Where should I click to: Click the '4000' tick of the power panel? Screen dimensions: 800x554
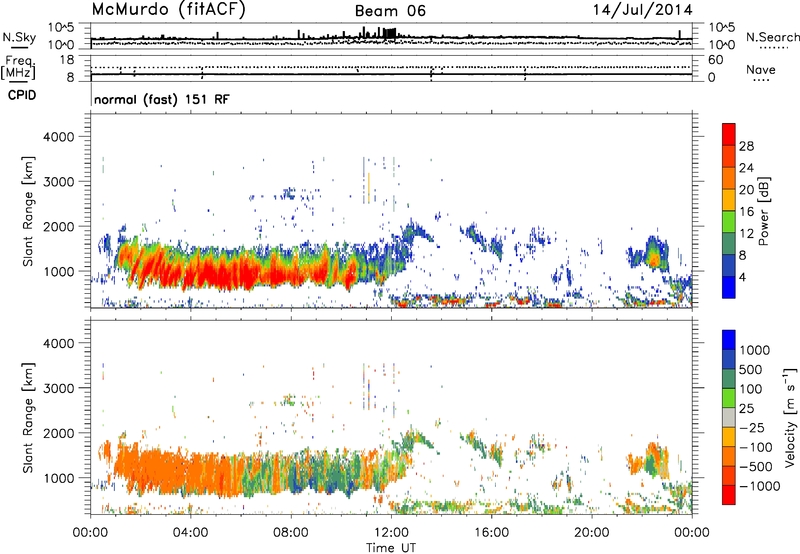pyautogui.click(x=58, y=137)
